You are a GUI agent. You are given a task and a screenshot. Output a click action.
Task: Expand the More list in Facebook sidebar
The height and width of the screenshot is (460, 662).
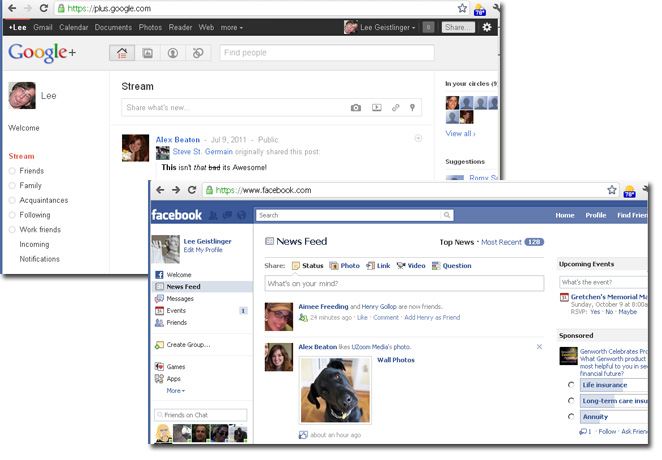click(x=176, y=391)
